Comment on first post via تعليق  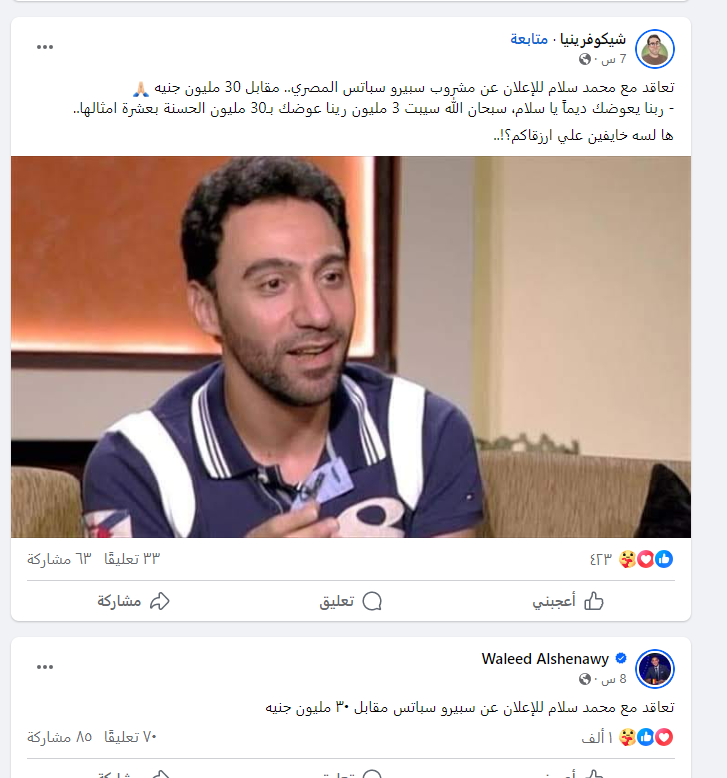[350, 601]
